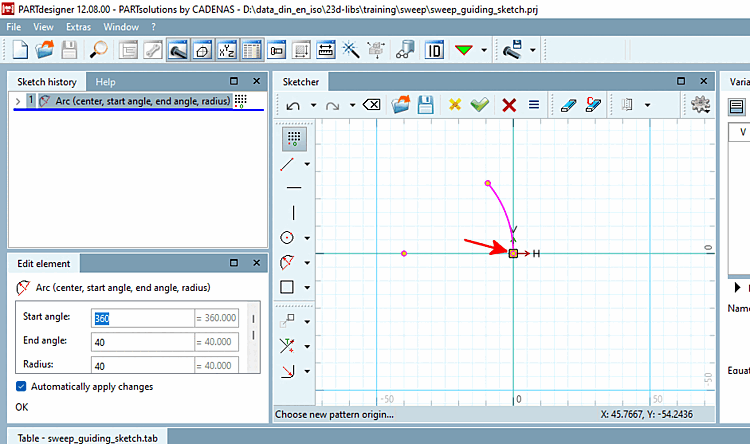The width and height of the screenshot is (750, 444).
Task: Click the End angle input field
Action: coord(143,342)
